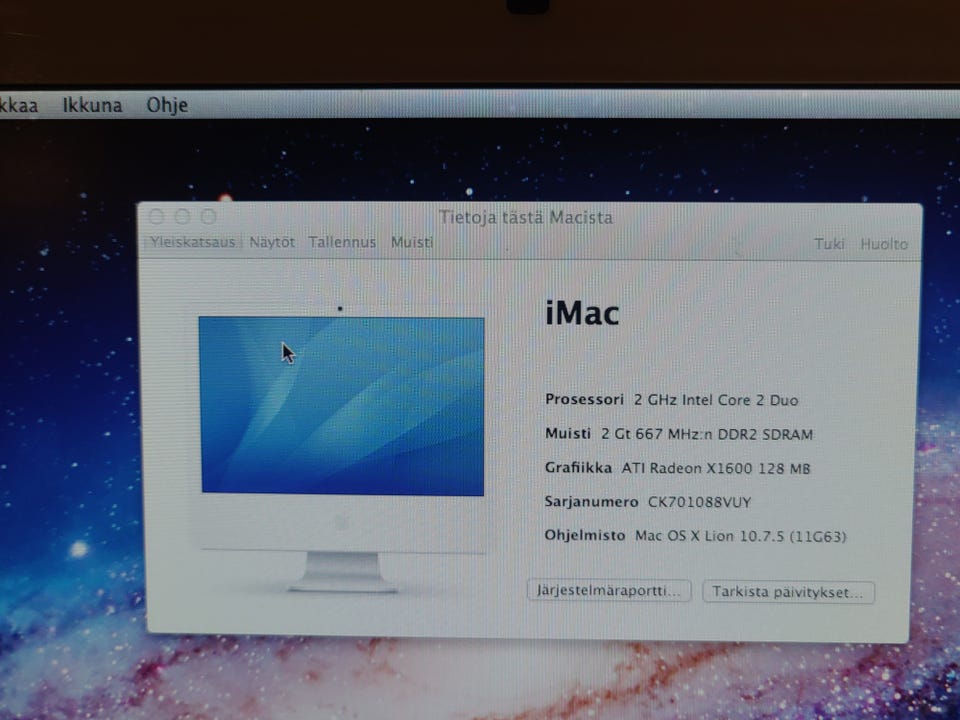Open the Ohje help menu
960x720 pixels.
167,105
